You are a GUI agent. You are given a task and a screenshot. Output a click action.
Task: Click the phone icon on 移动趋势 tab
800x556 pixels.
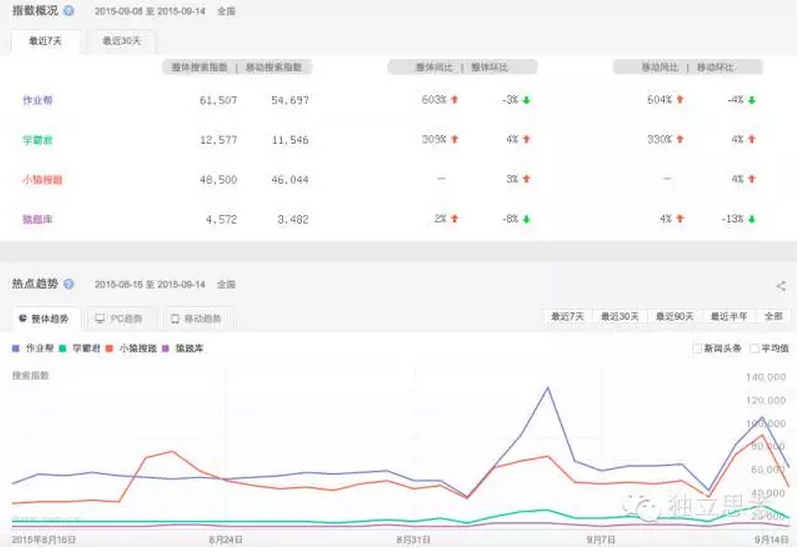(175, 318)
